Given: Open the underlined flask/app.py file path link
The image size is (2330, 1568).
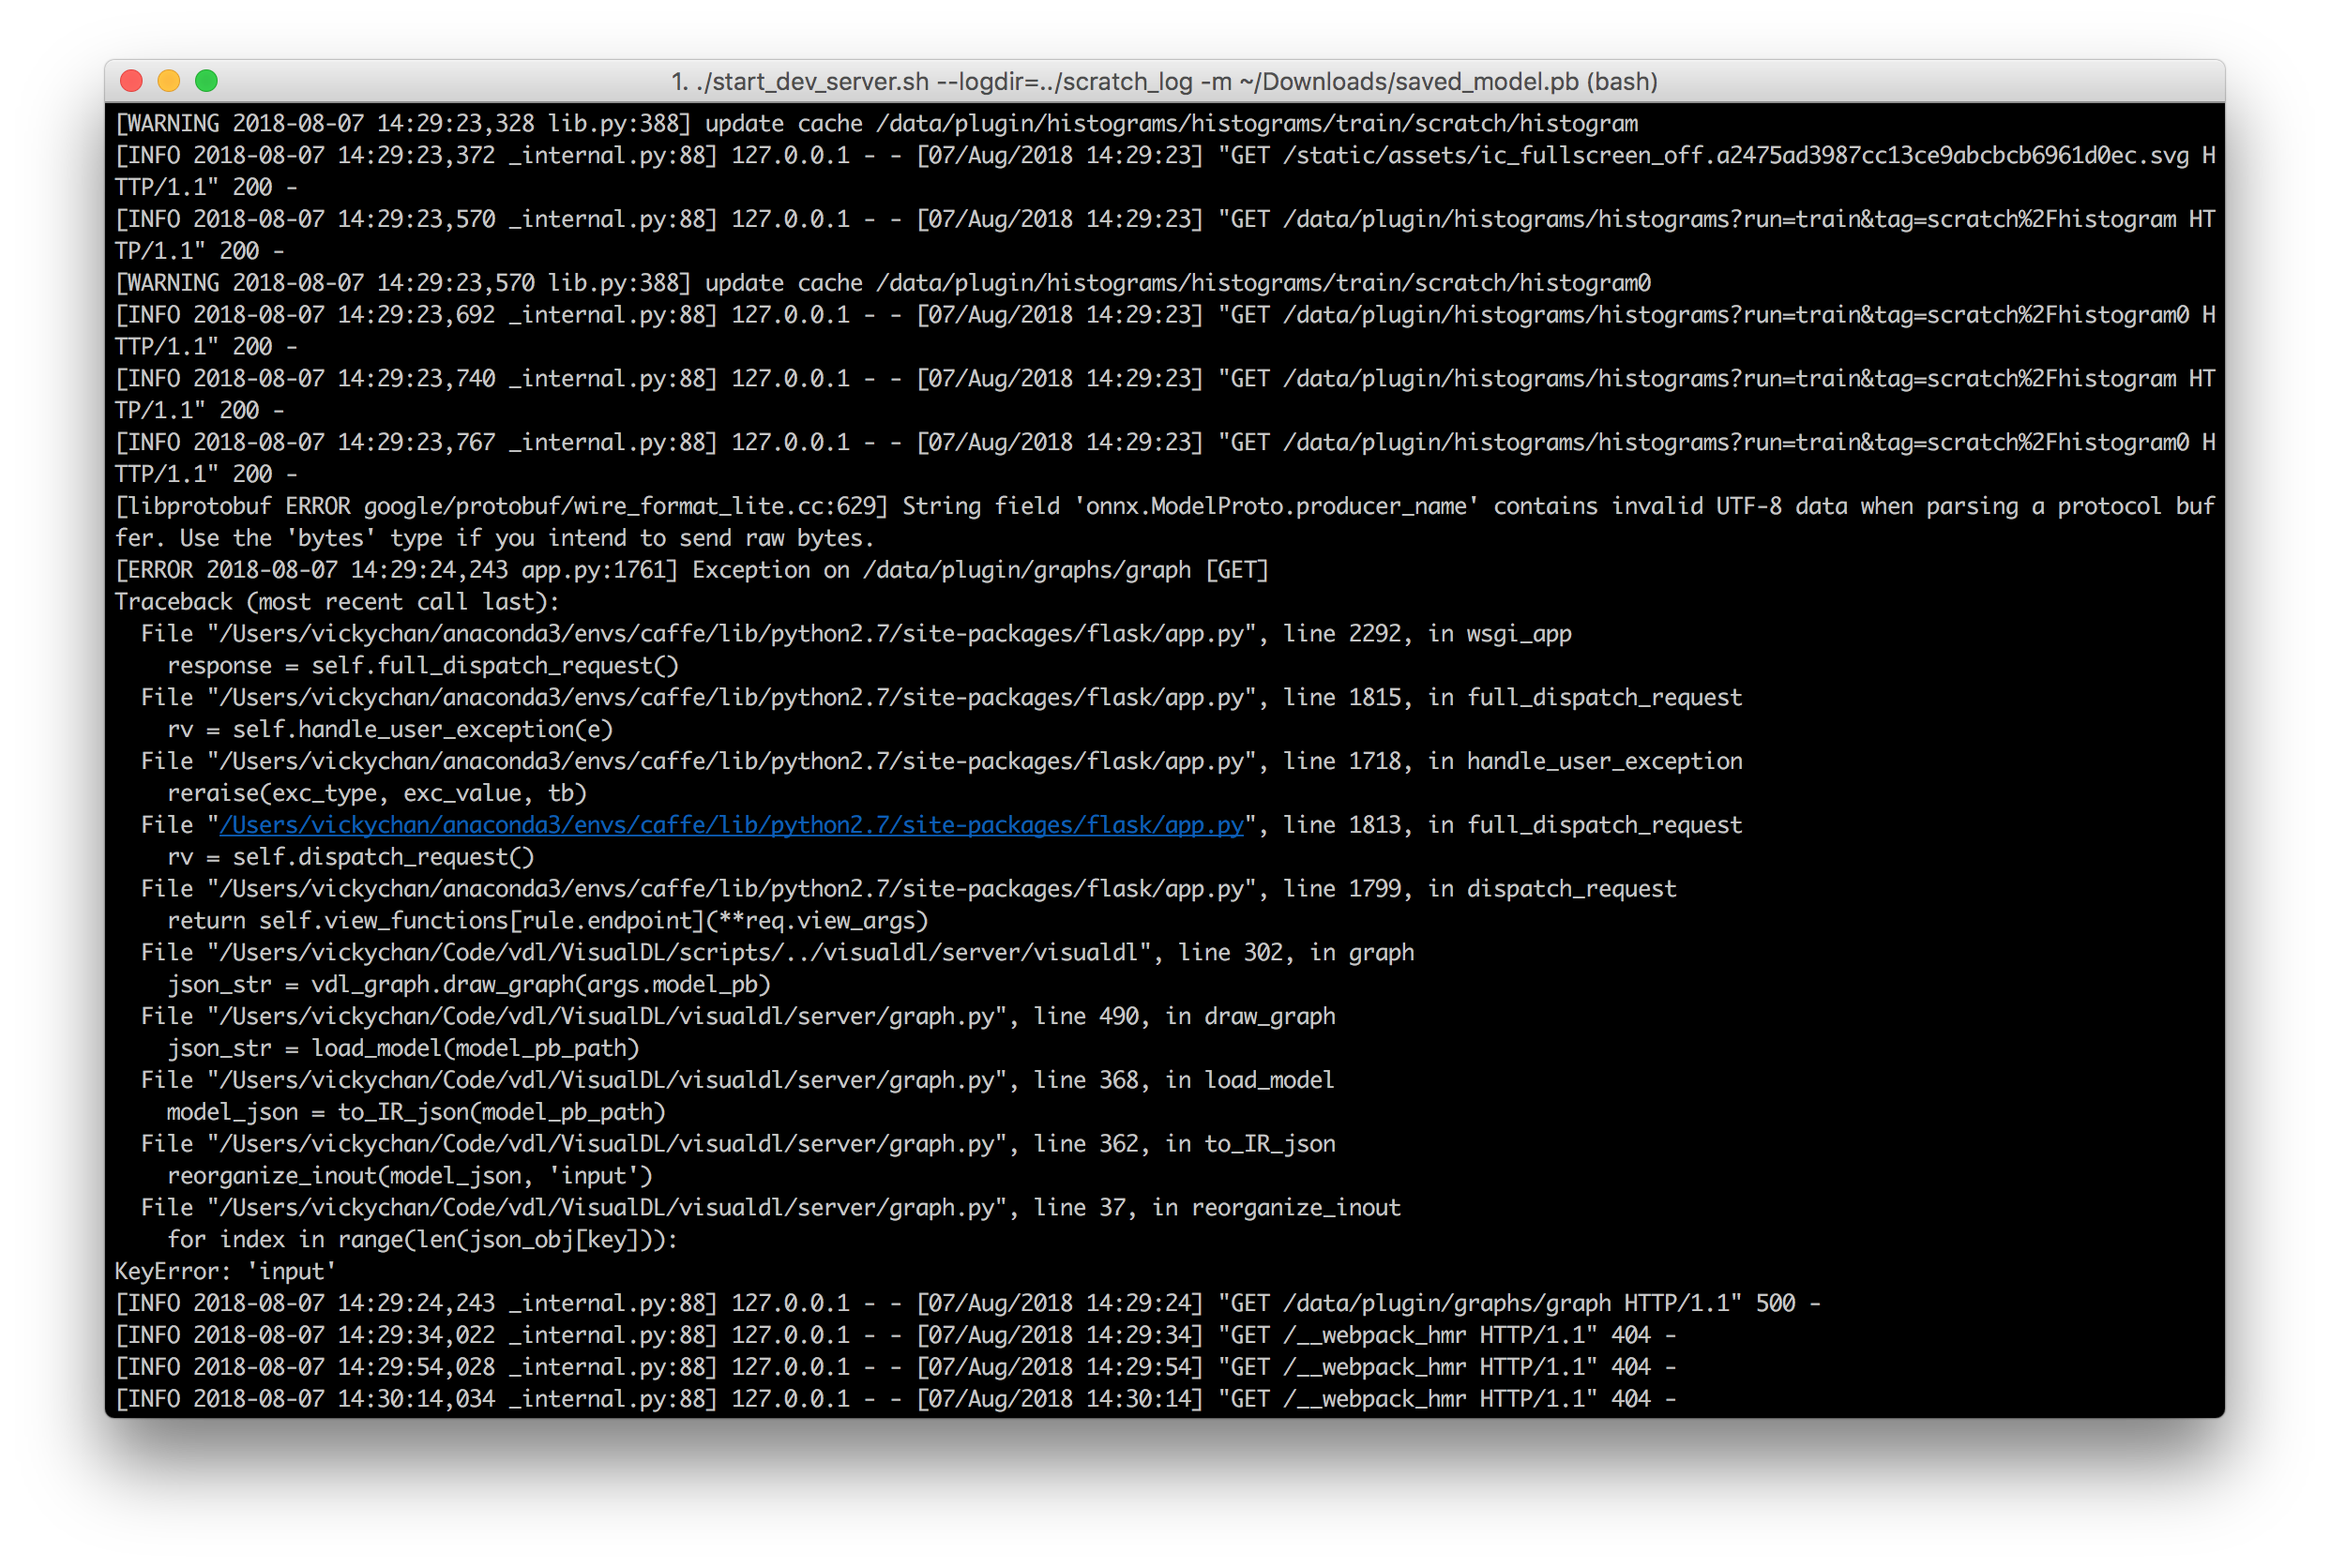Looking at the screenshot, I should tap(731, 825).
